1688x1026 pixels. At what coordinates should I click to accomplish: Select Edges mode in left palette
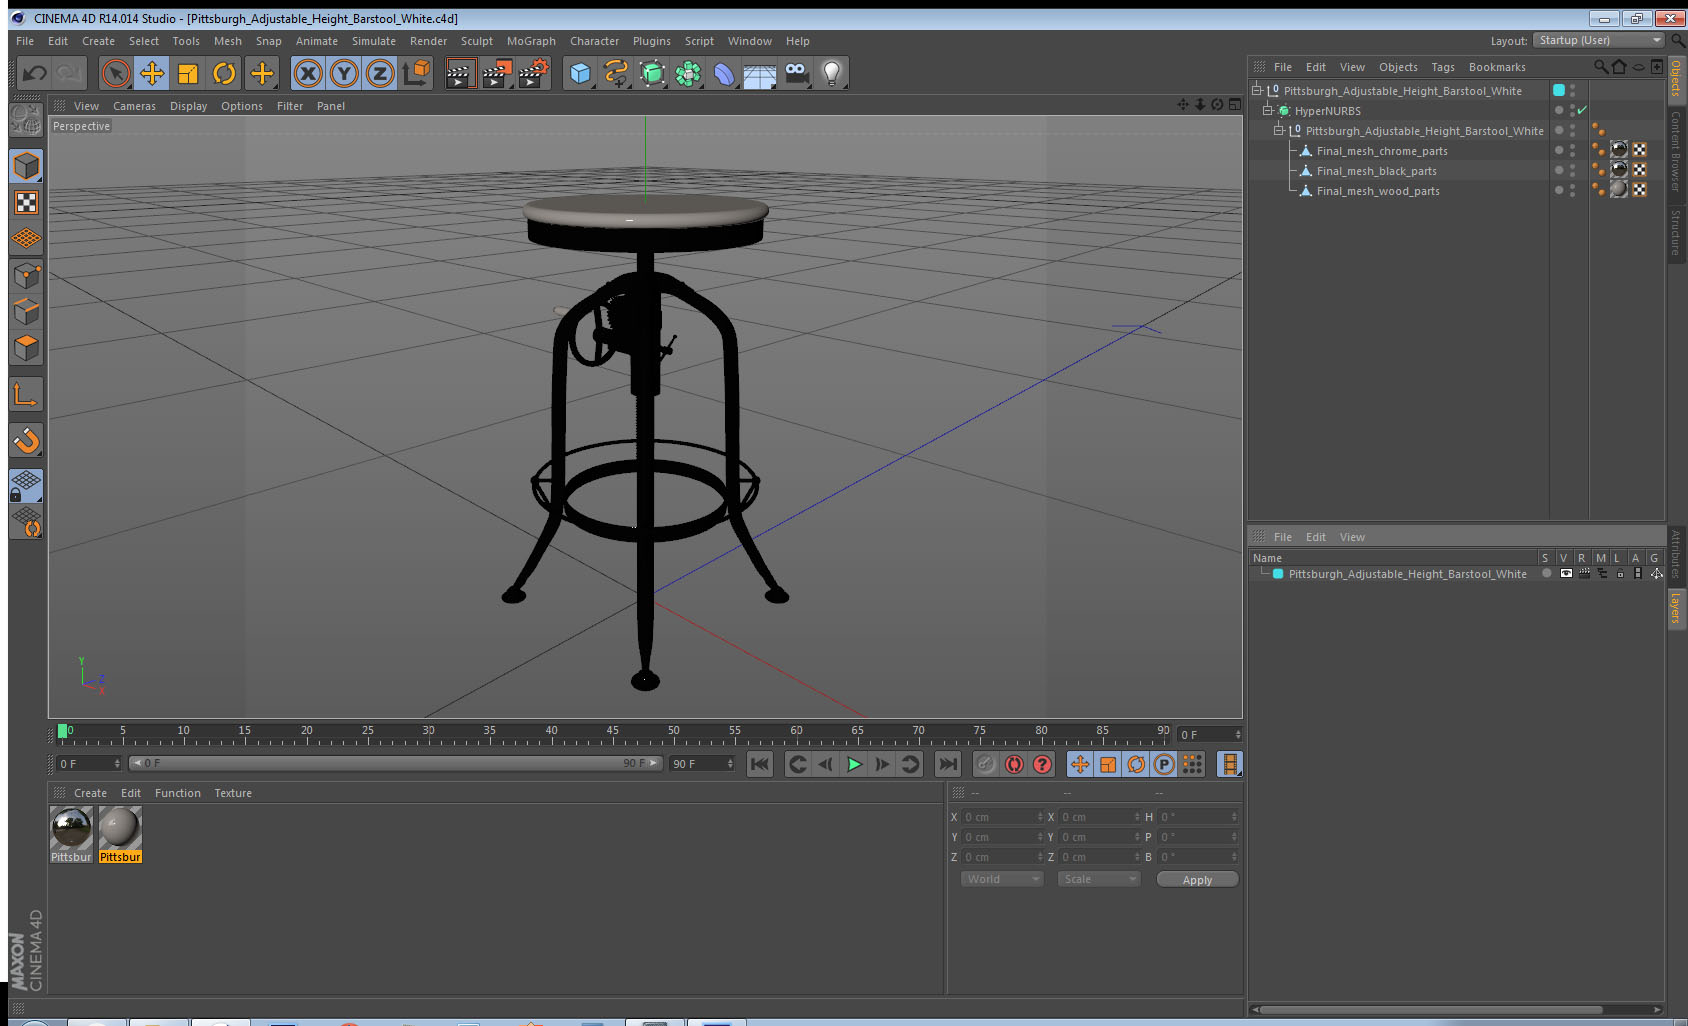pos(26,311)
